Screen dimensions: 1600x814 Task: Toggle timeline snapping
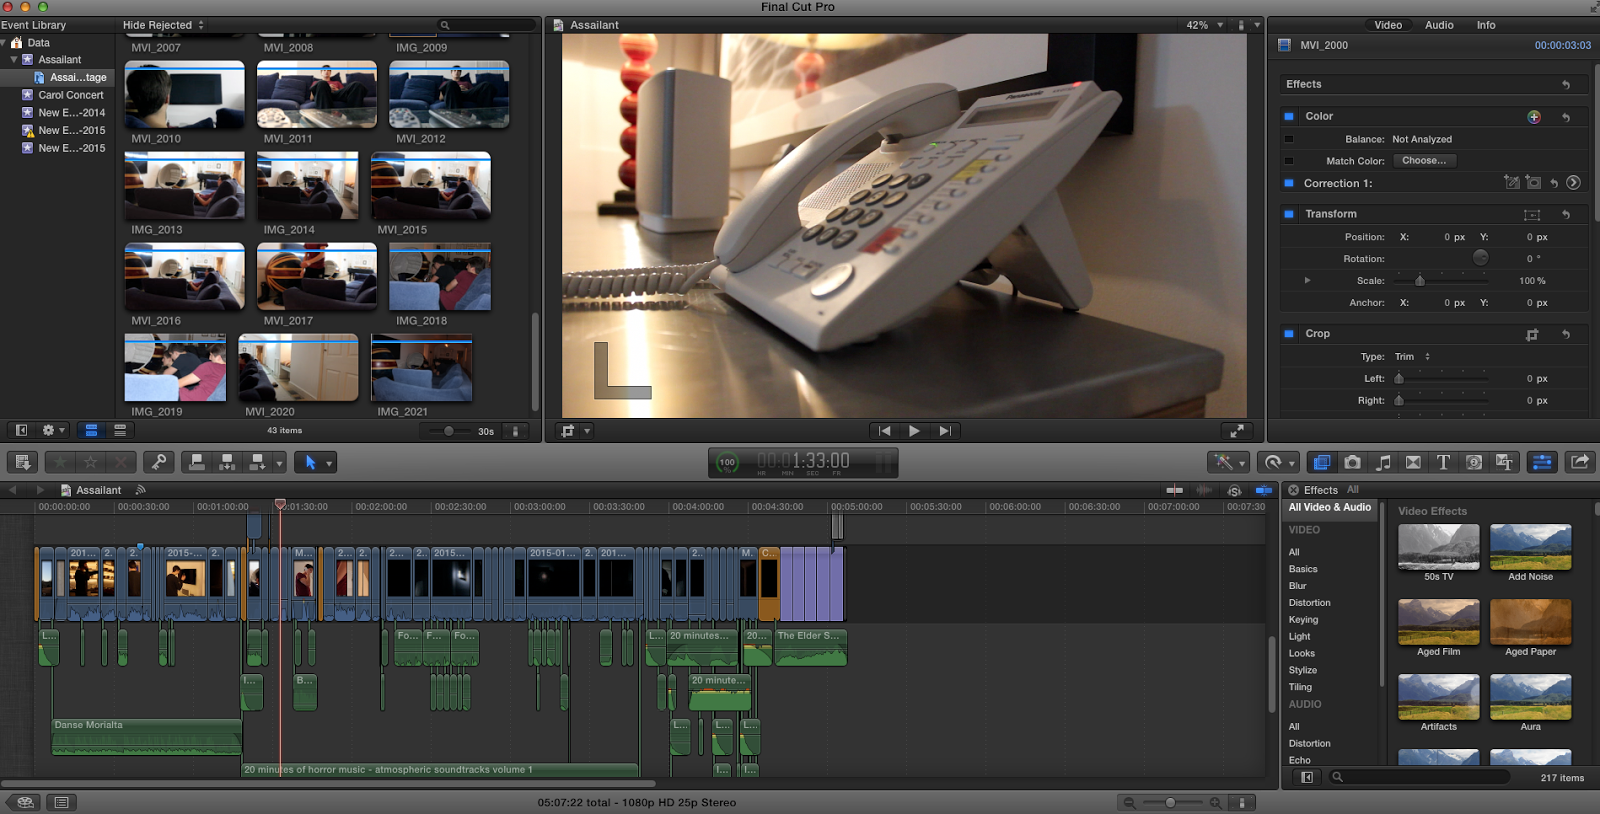coord(1264,490)
